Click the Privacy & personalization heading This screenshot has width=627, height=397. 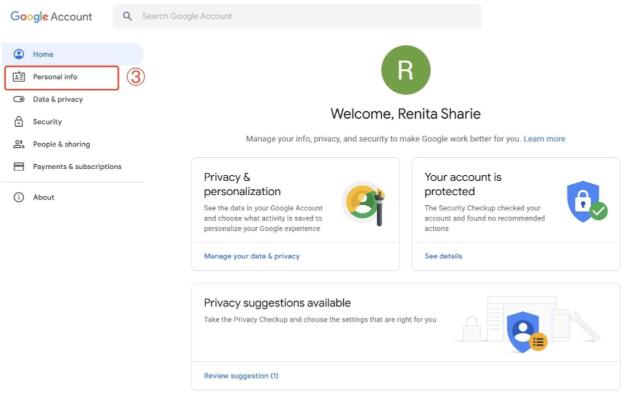click(x=242, y=184)
